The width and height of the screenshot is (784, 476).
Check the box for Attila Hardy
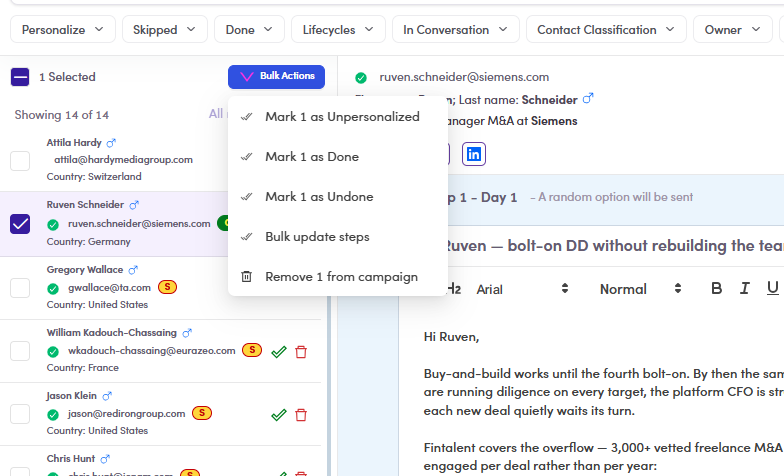pyautogui.click(x=20, y=161)
